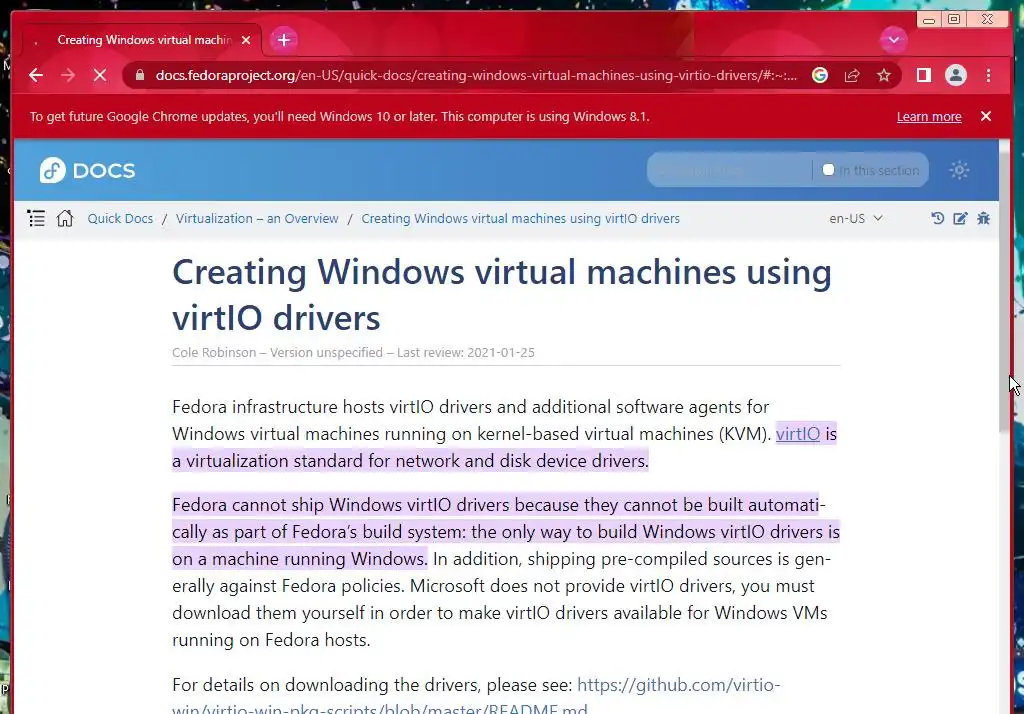
Task: Open the Chrome profile avatar
Action: [955, 75]
